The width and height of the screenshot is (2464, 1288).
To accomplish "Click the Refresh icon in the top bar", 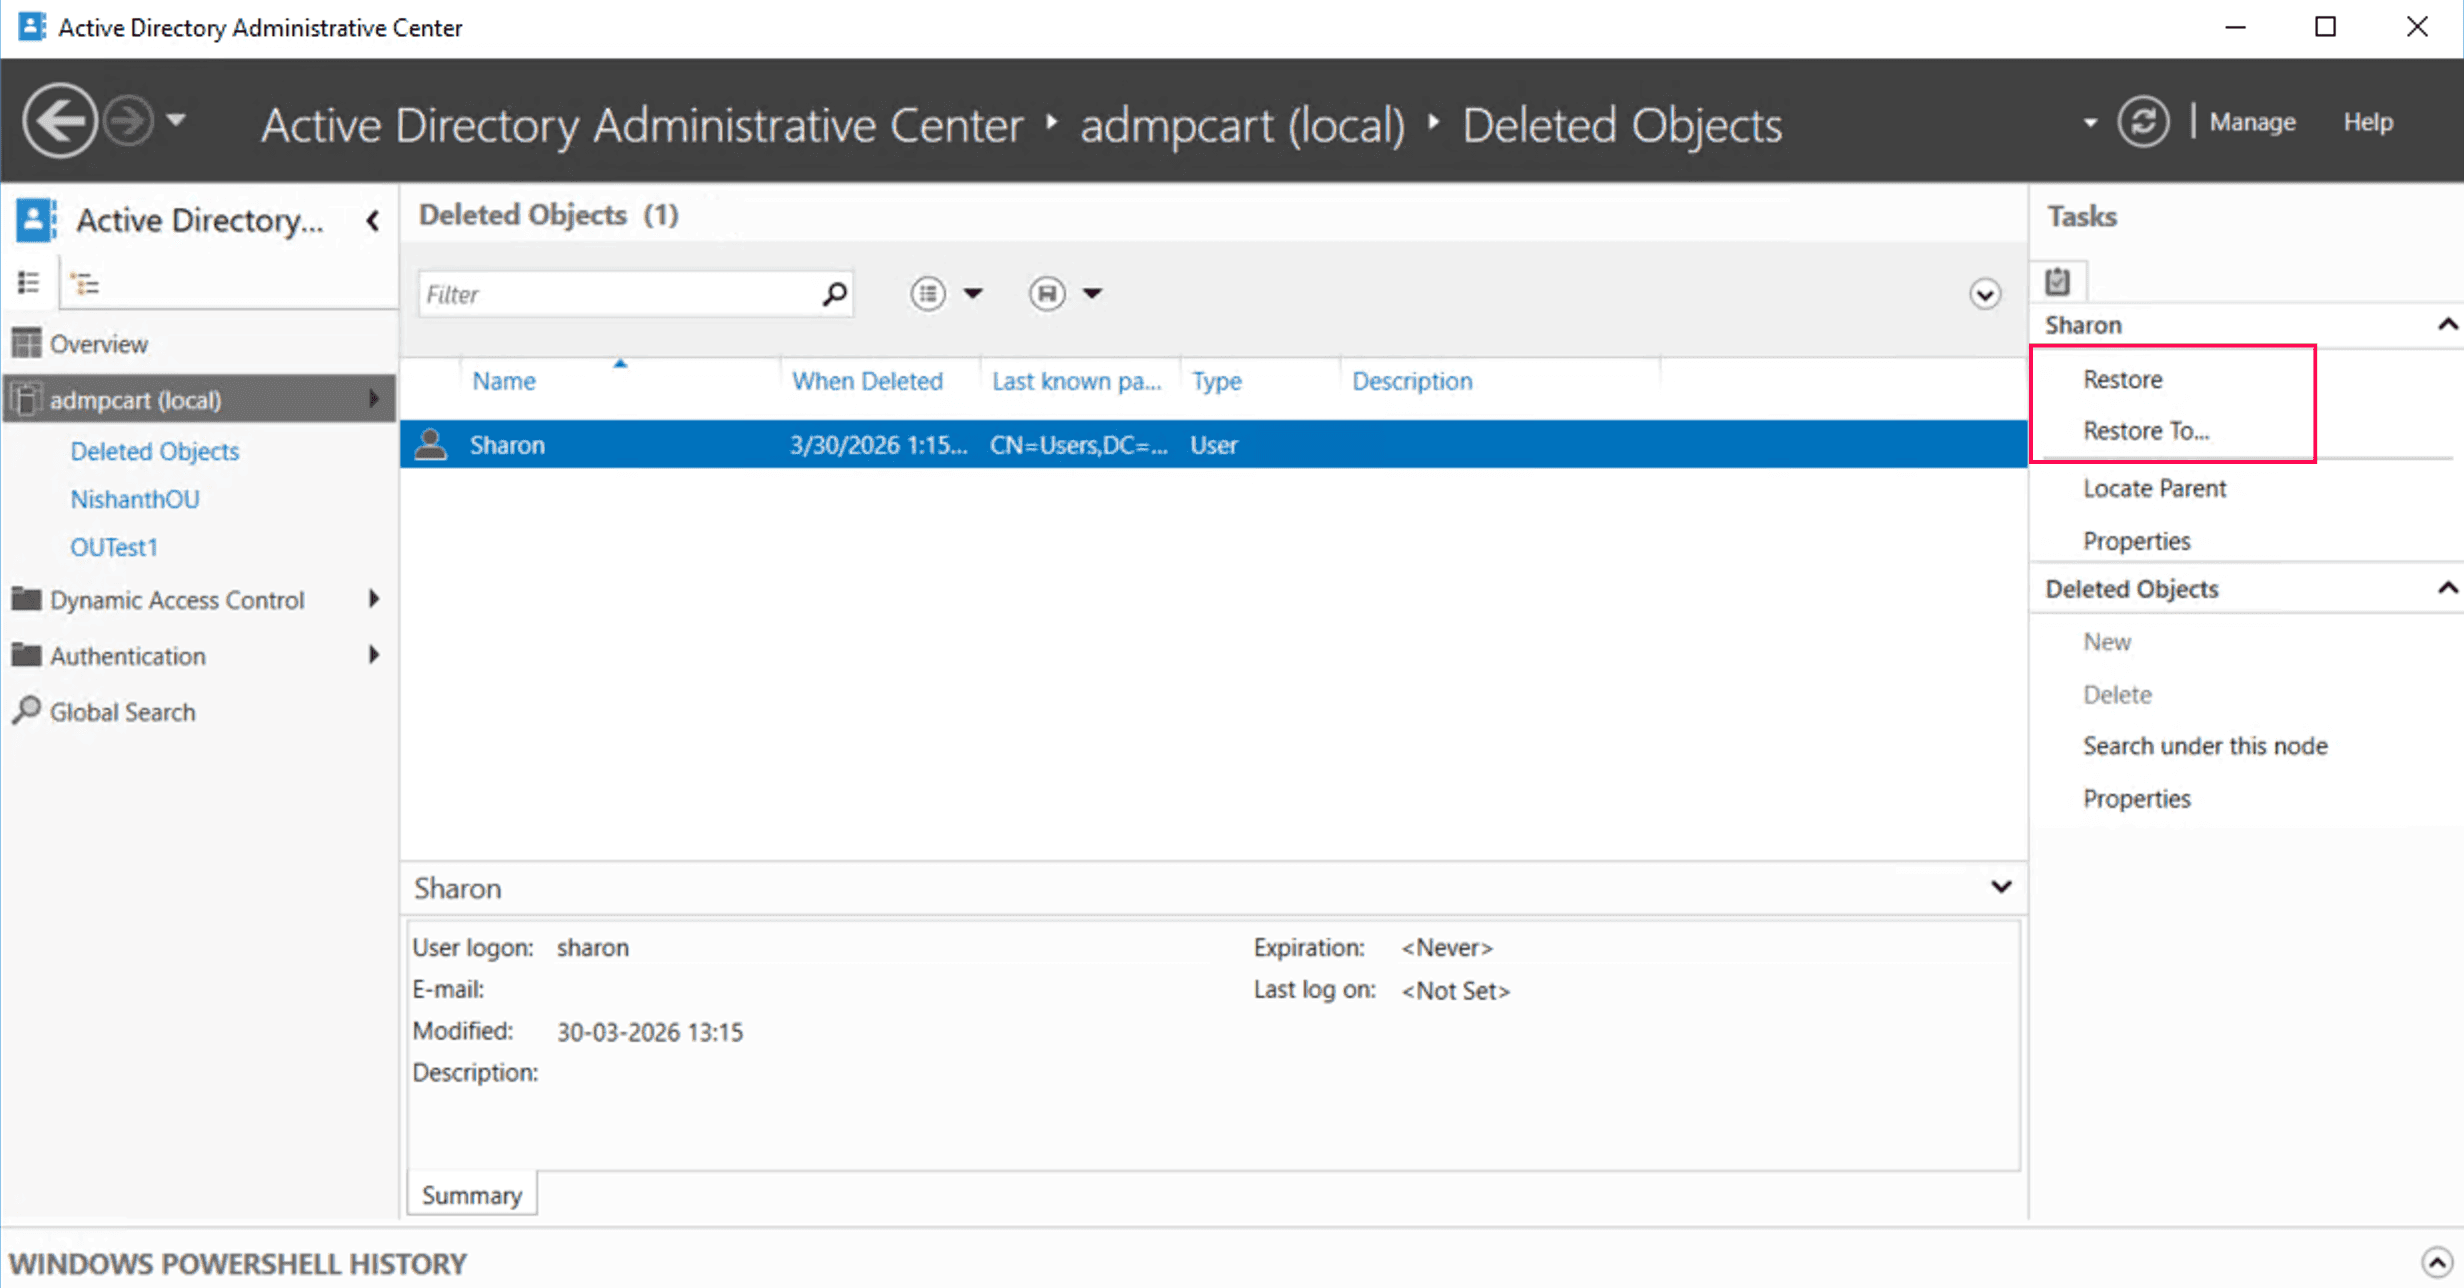I will click(x=2143, y=121).
